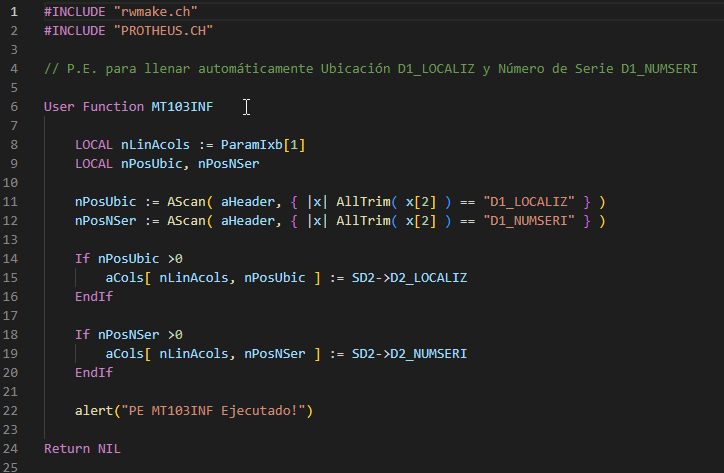Click AScan on line 11

186,202
